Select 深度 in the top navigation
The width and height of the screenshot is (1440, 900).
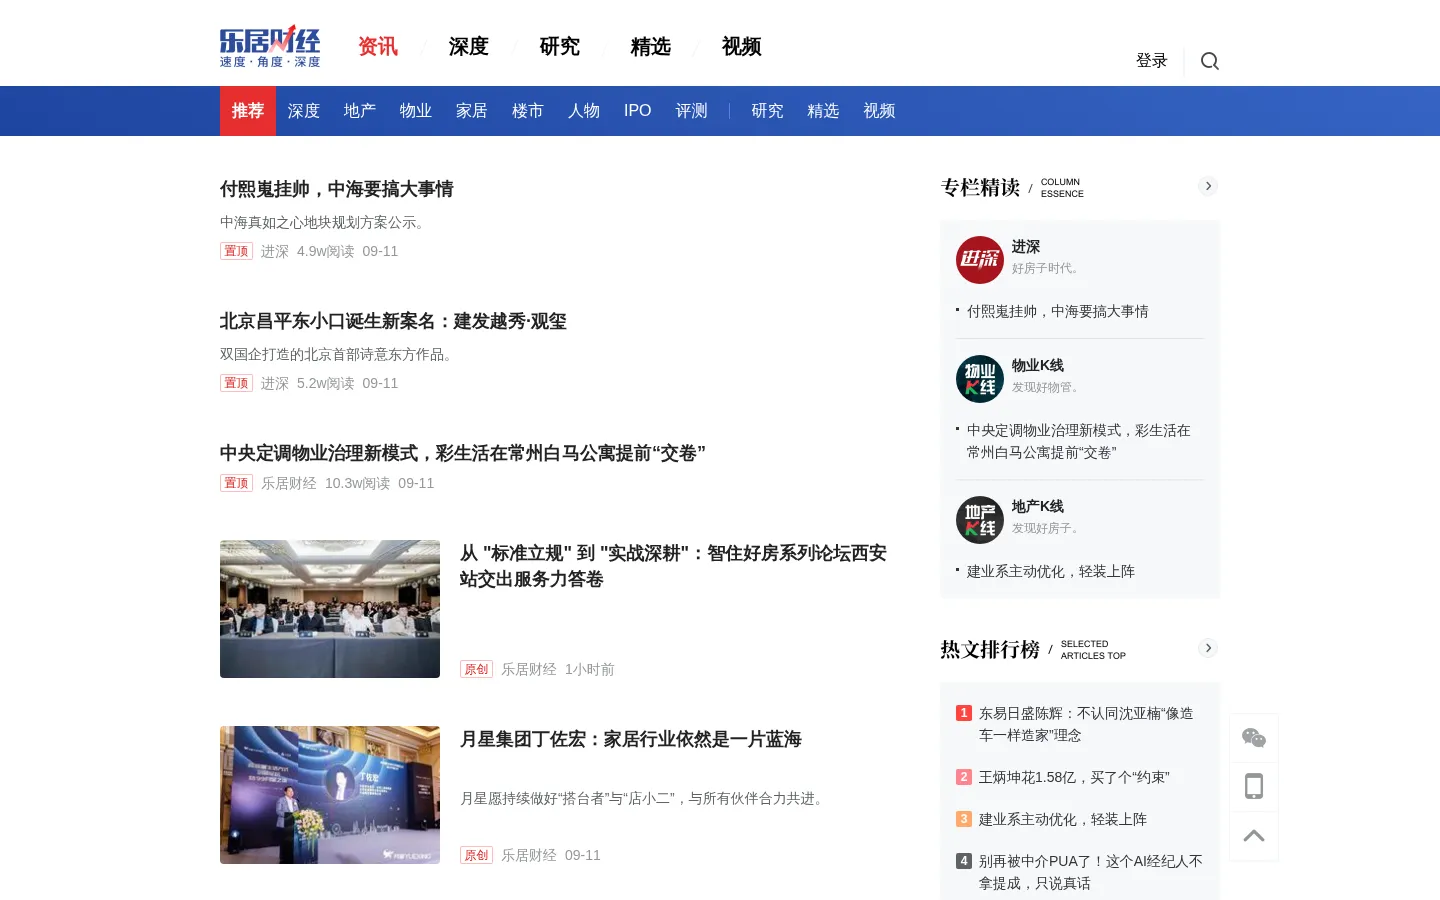pos(469,47)
